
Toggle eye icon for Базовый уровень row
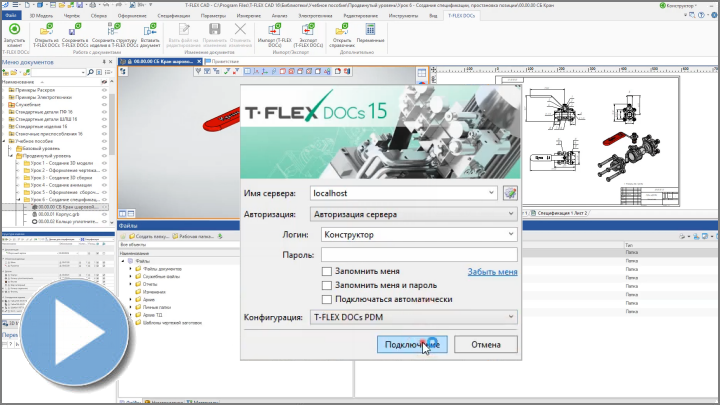coord(104,148)
